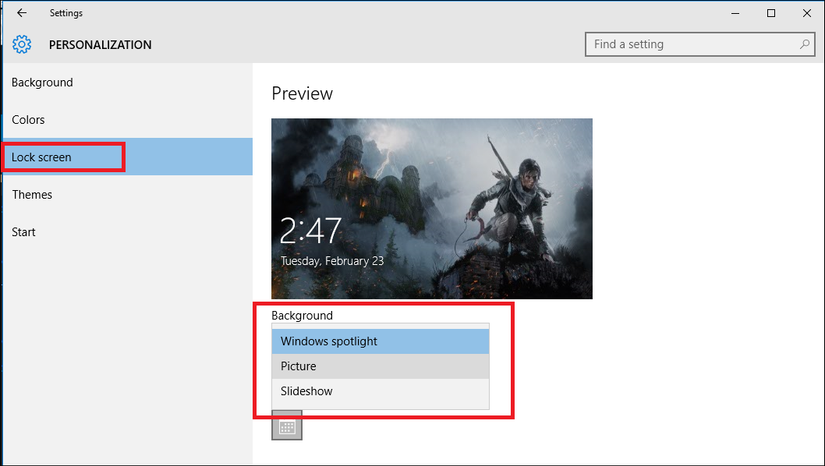Click the Find a setting search box
Viewport: 825px width, 466px height.
[690, 45]
